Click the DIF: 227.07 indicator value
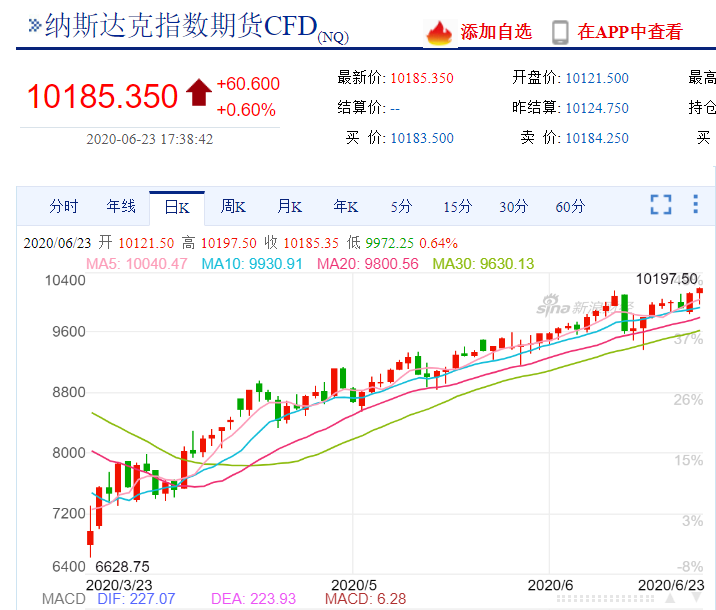Viewport: 716px width, 610px height. (136, 599)
